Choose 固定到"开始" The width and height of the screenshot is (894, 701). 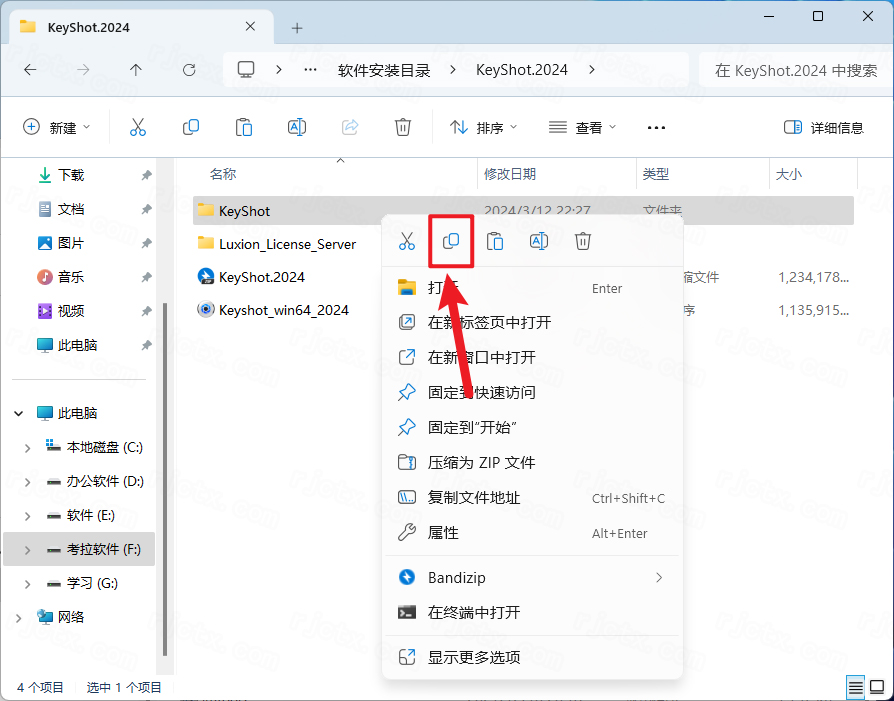click(532, 427)
